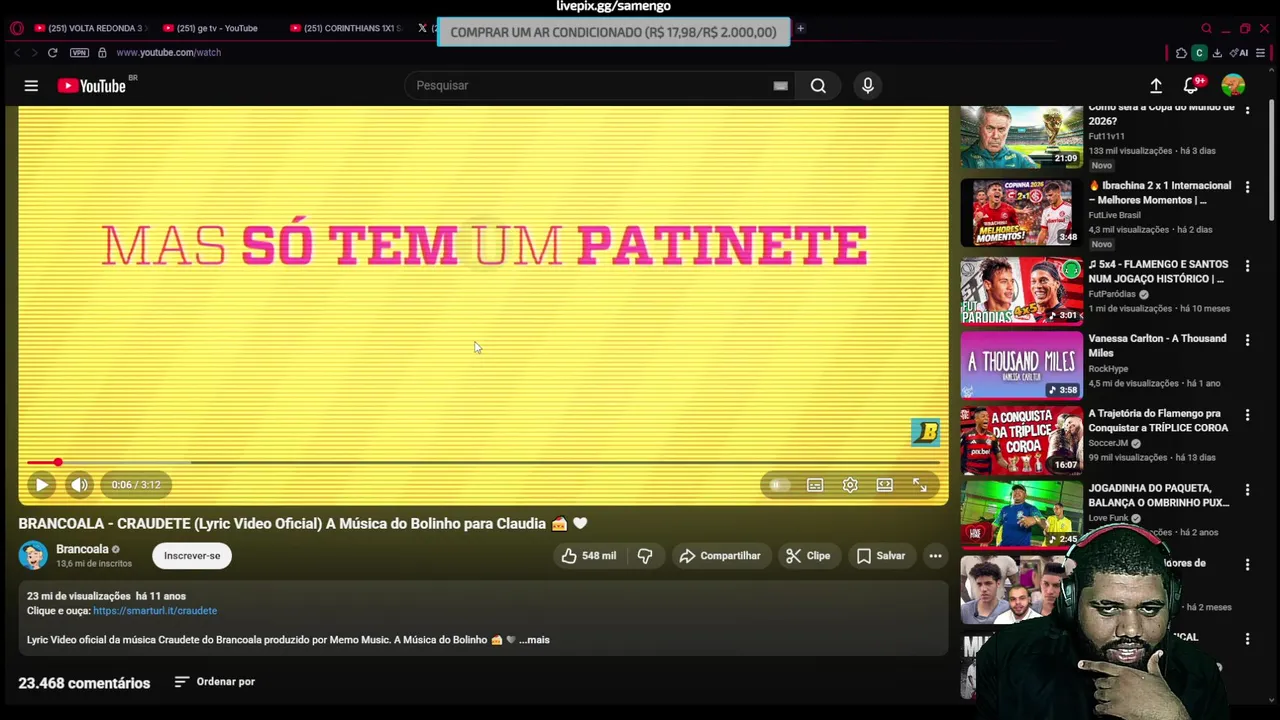This screenshot has width=1280, height=720.
Task: Go forward in browser history
Action: pos(33,53)
